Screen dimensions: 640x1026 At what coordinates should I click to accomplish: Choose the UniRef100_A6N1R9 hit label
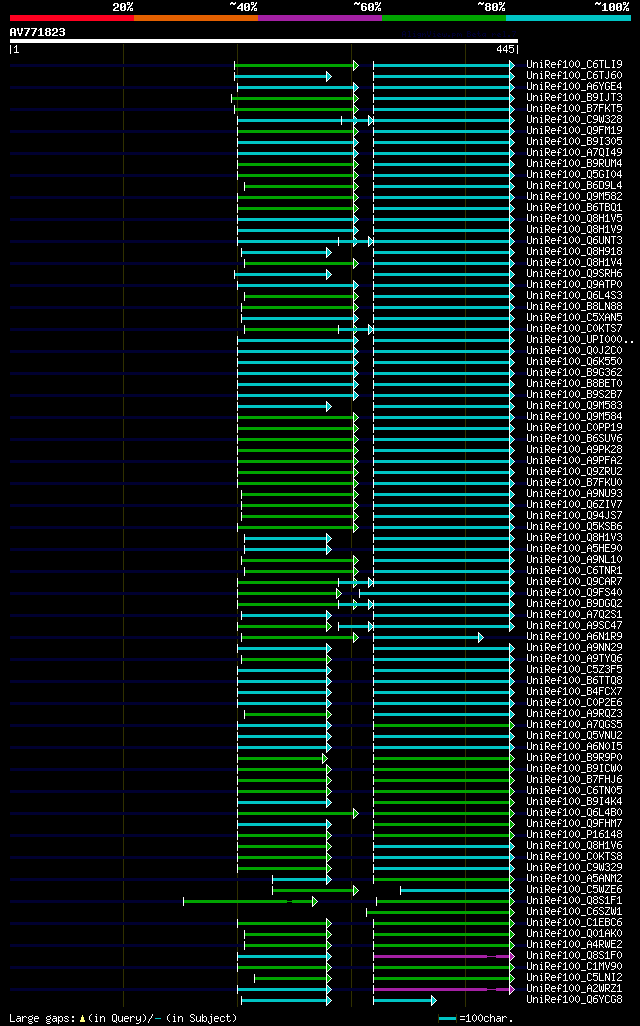pyautogui.click(x=575, y=636)
